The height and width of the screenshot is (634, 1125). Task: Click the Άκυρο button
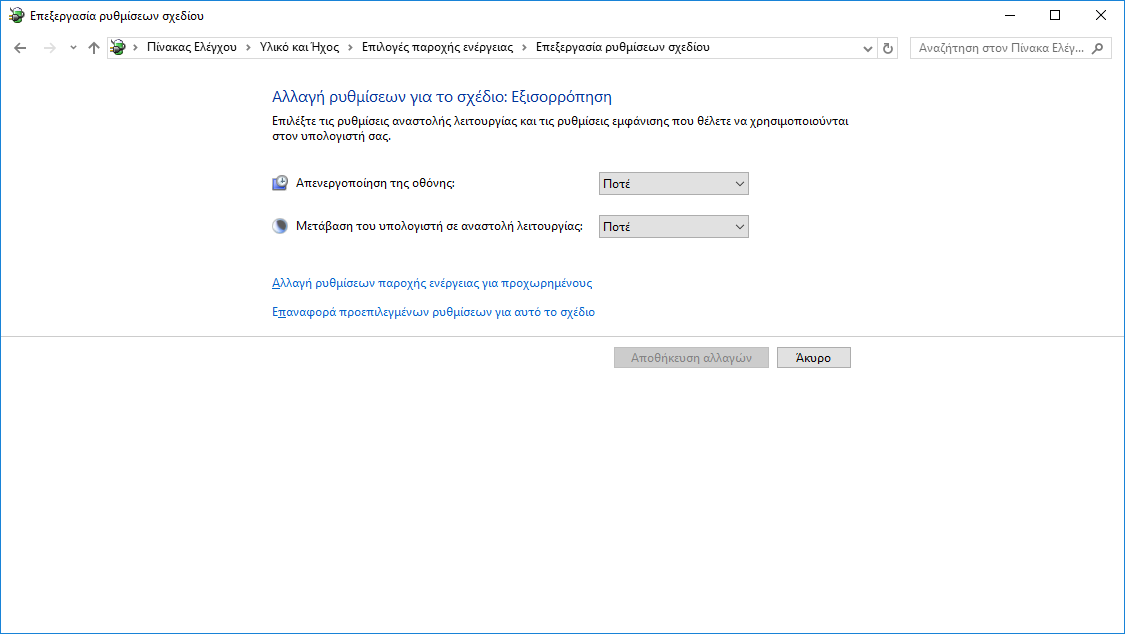pyautogui.click(x=814, y=358)
